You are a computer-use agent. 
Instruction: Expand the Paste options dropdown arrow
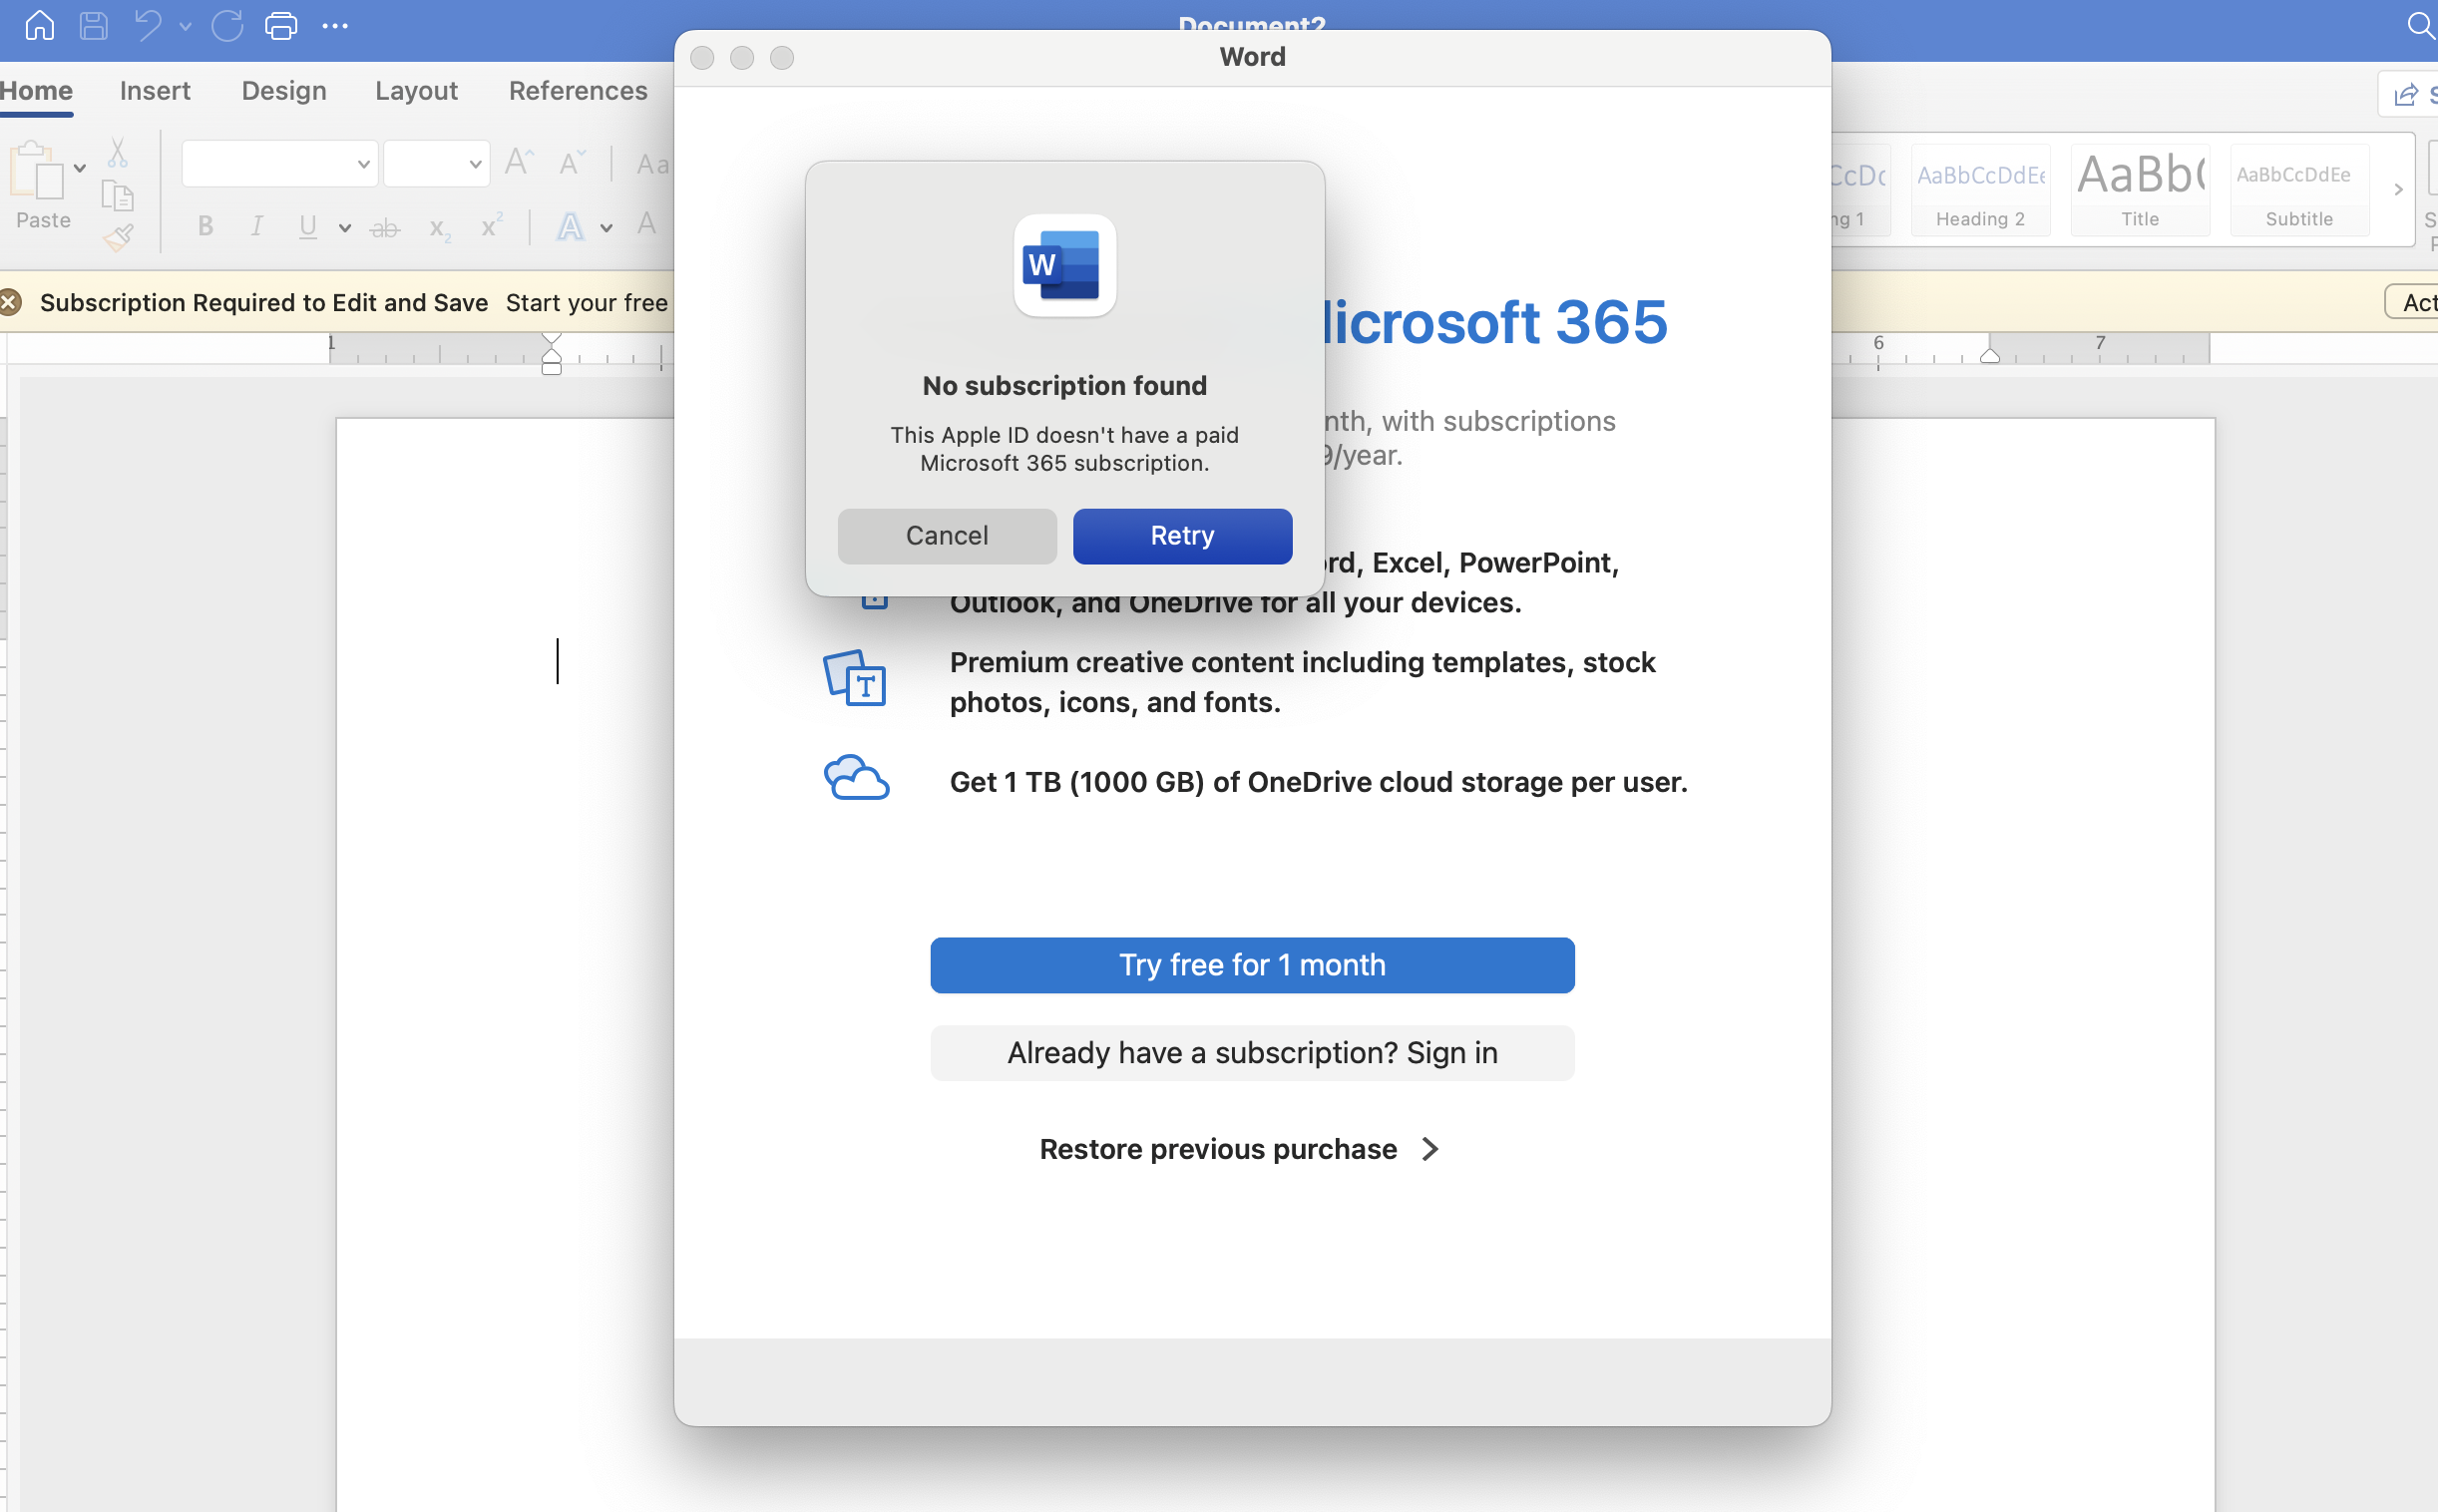pyautogui.click(x=80, y=168)
